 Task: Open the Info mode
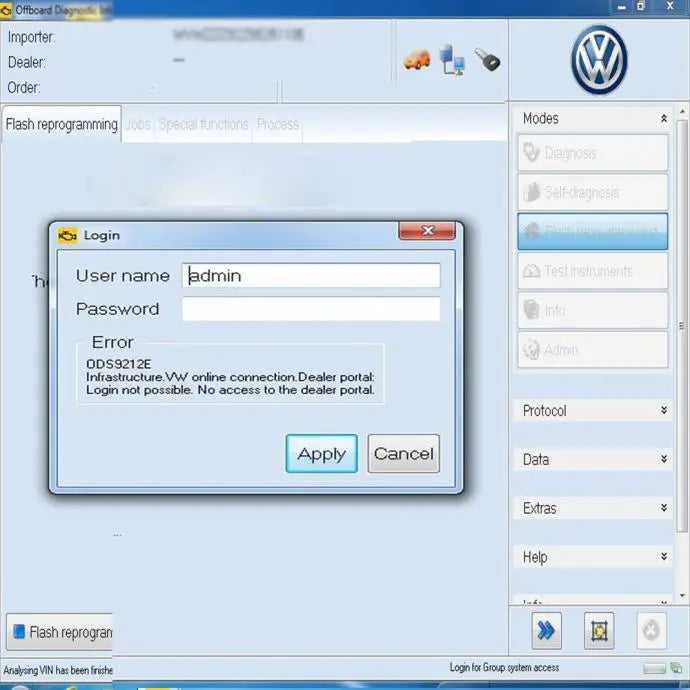[593, 310]
